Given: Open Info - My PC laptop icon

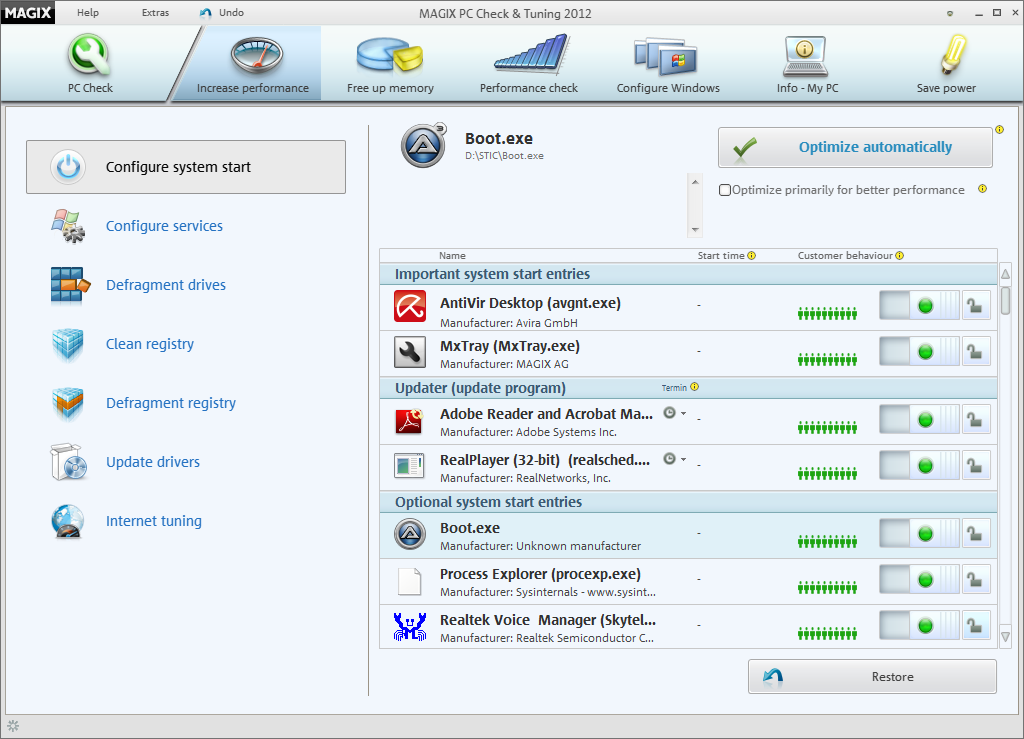Looking at the screenshot, I should 805,56.
